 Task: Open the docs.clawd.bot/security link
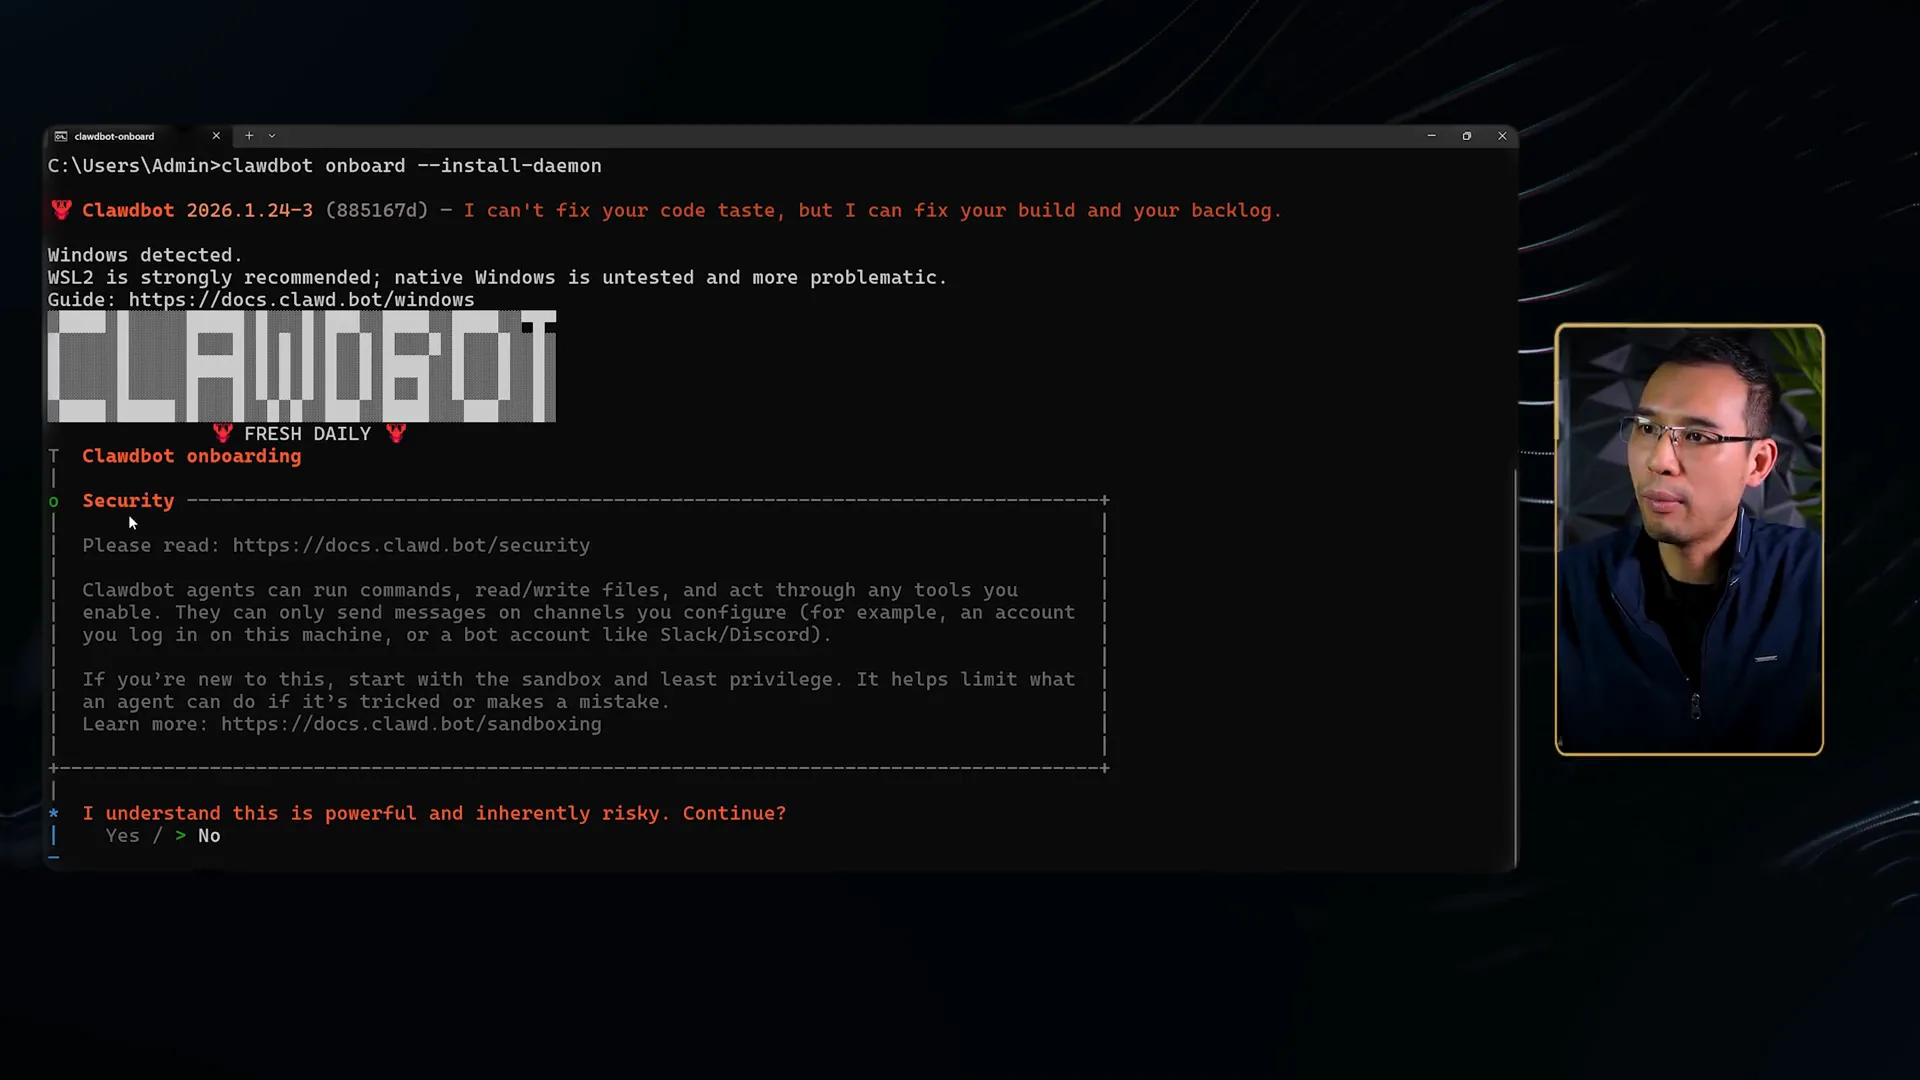pyautogui.click(x=411, y=546)
